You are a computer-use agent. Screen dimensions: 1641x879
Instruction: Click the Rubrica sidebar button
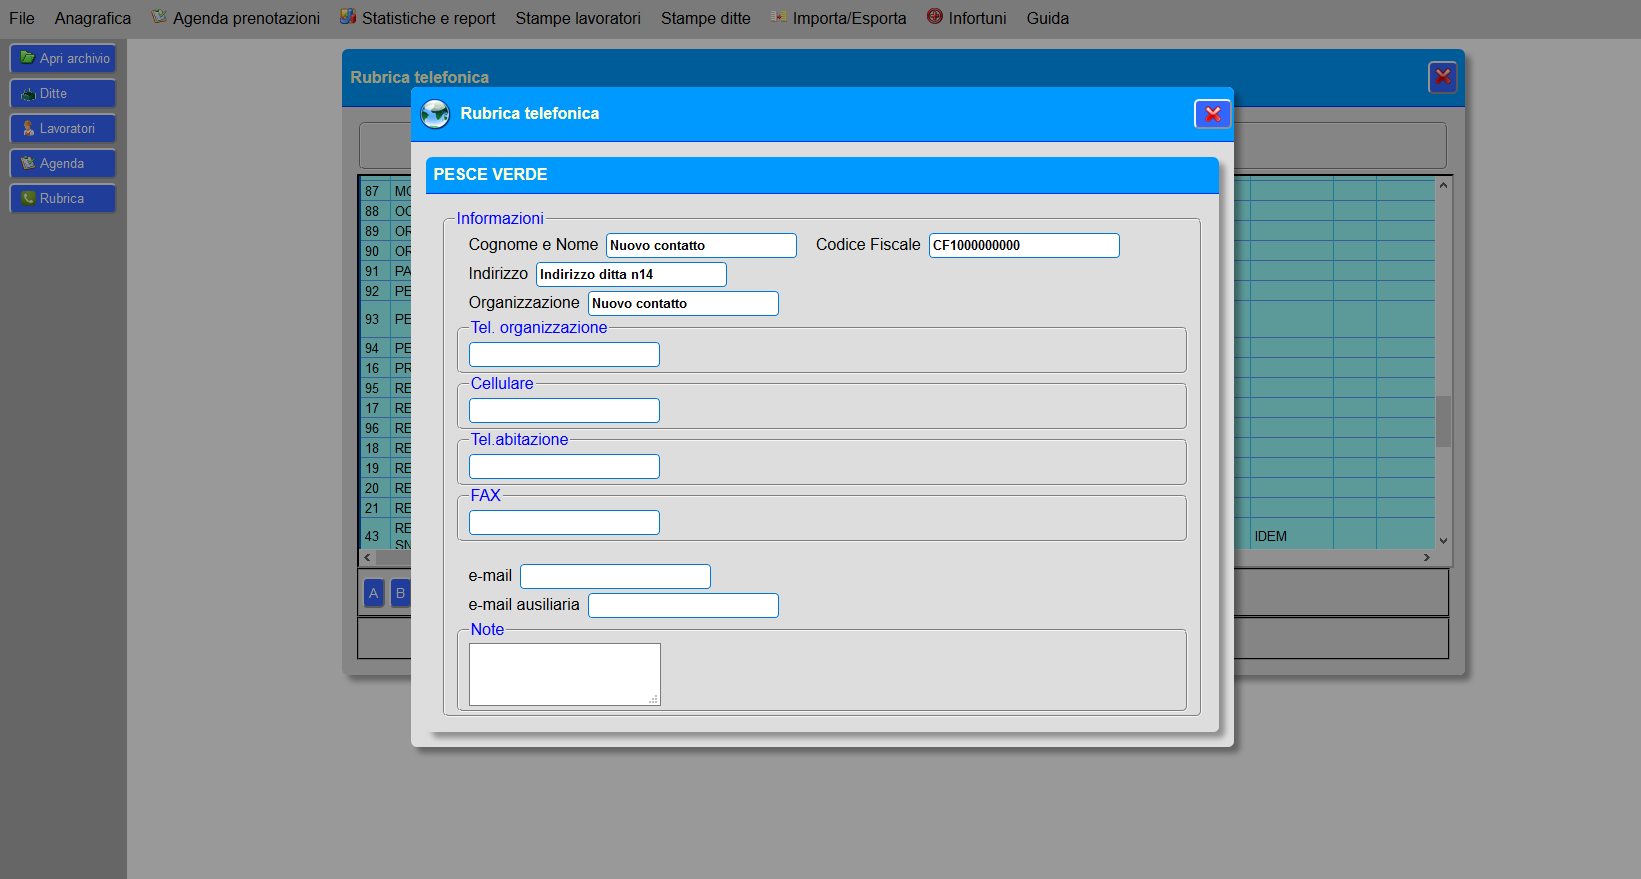pos(63,198)
